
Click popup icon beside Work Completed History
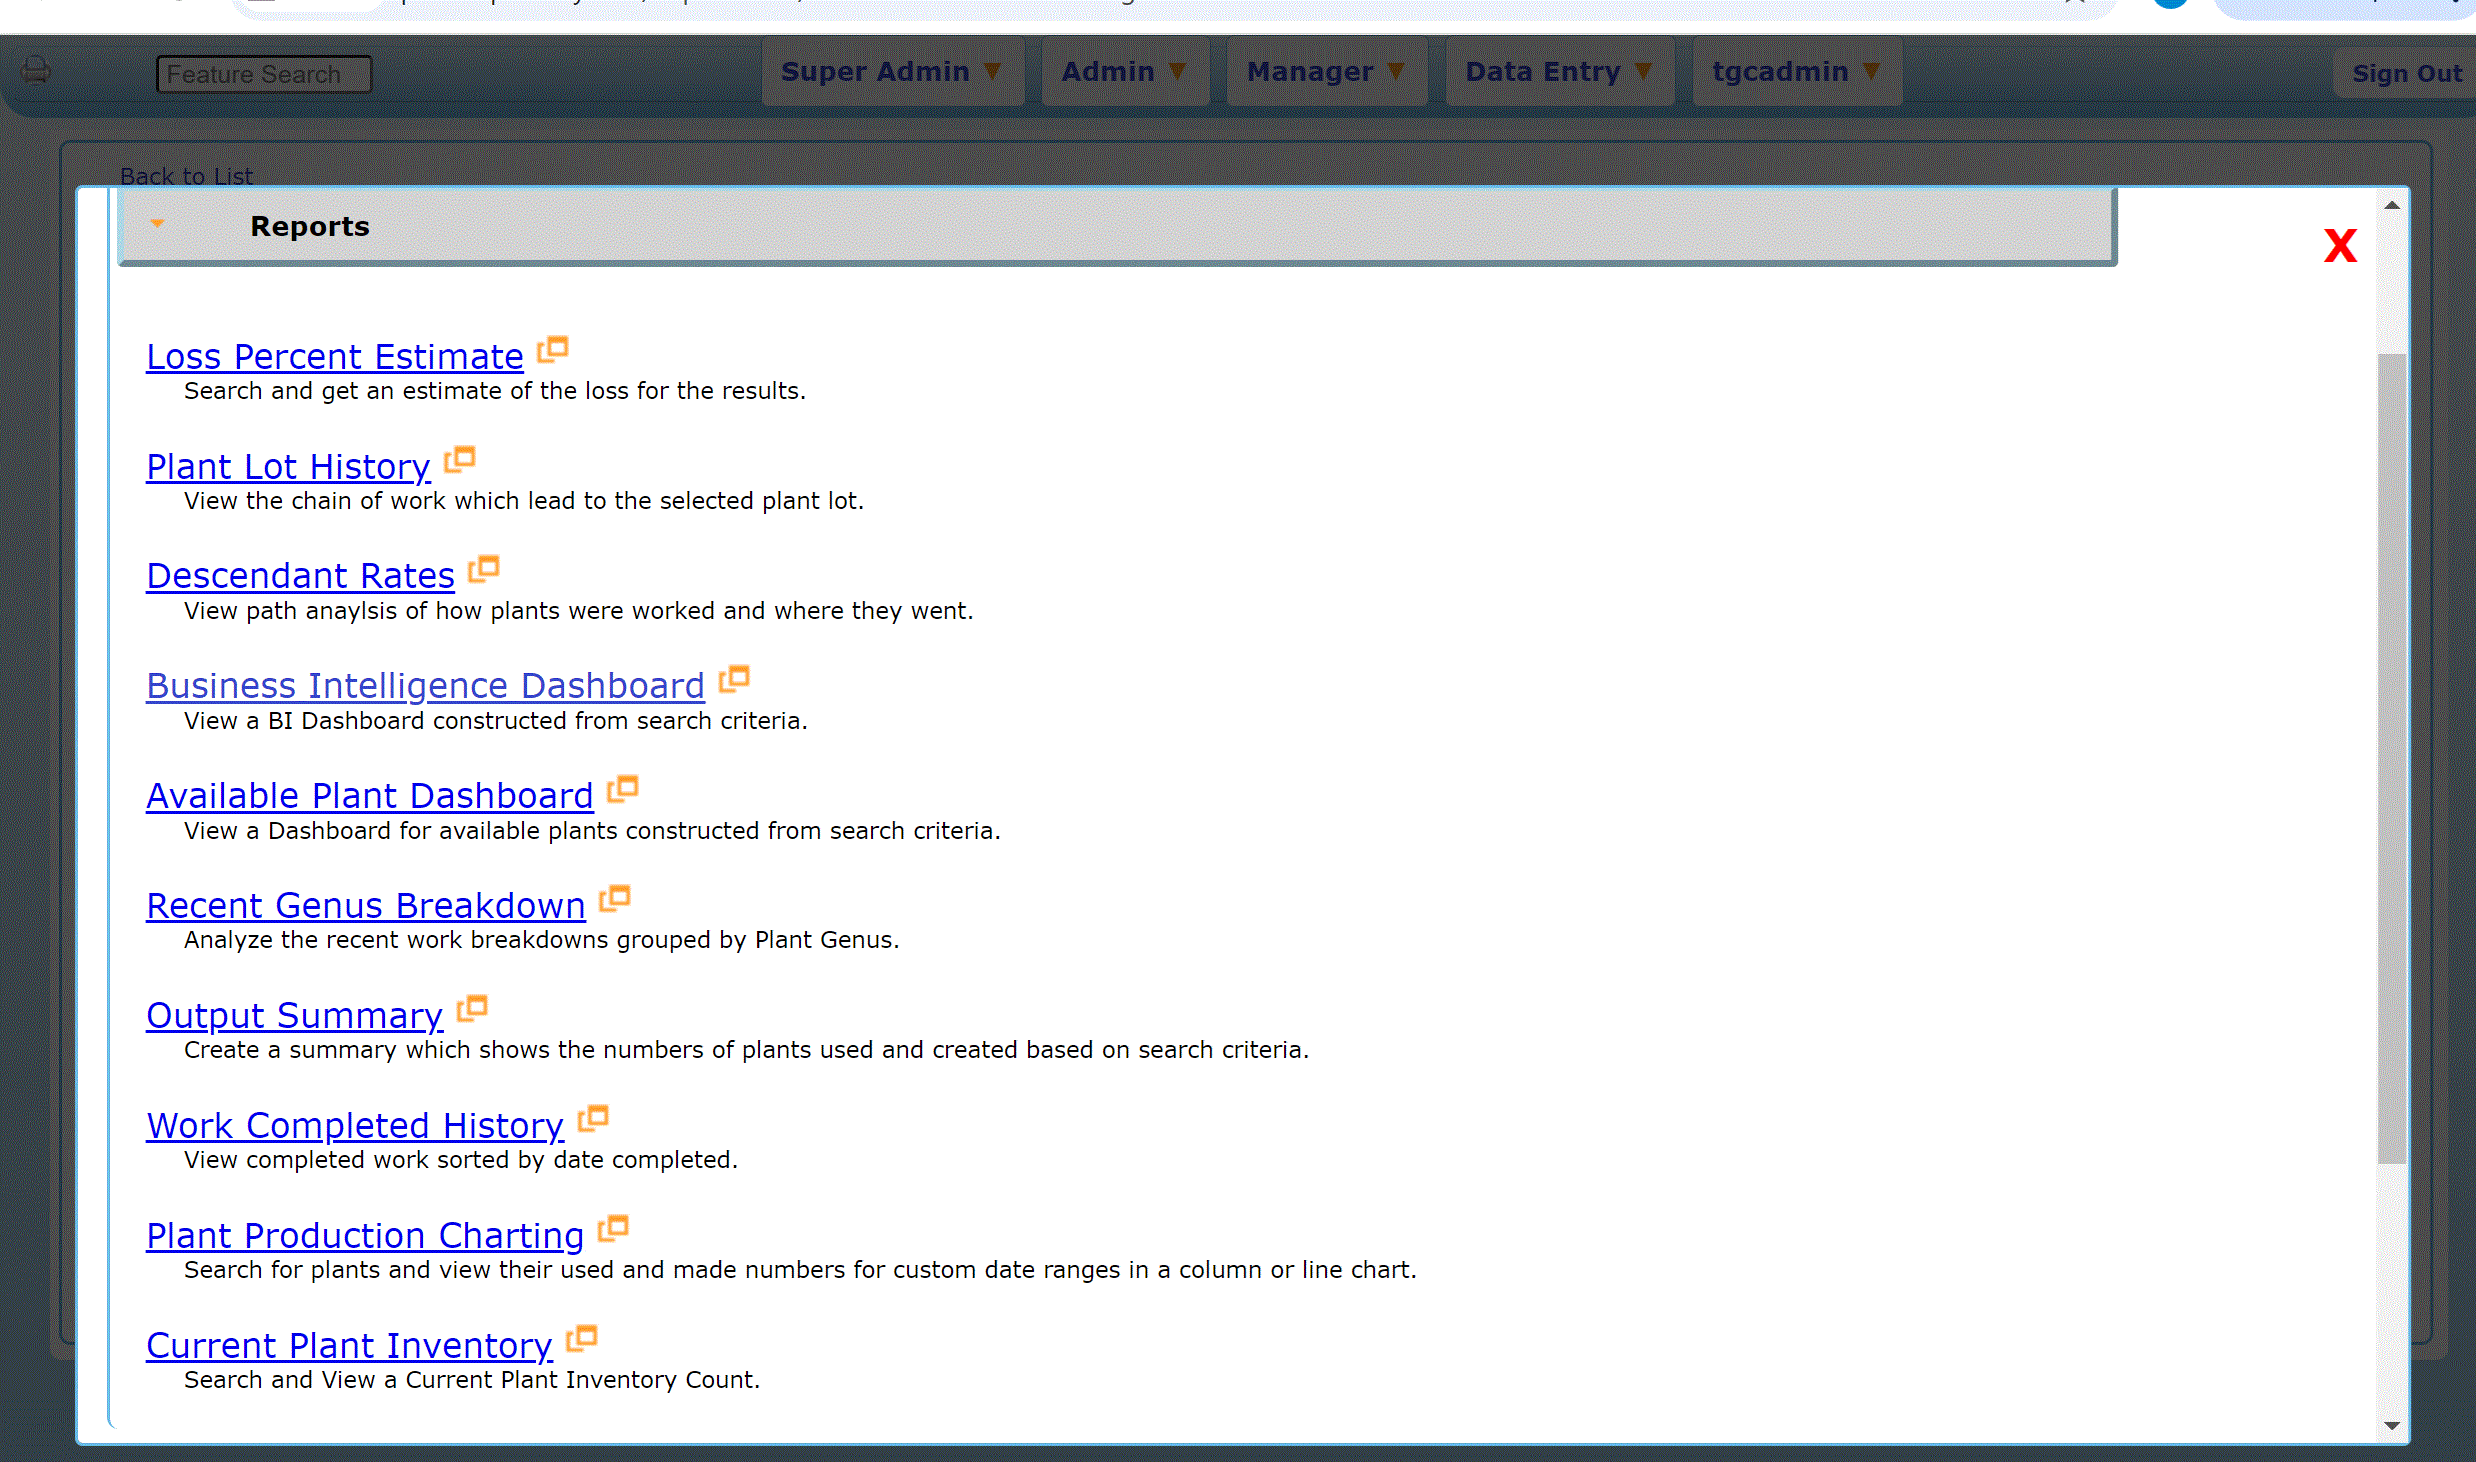pyautogui.click(x=593, y=1119)
